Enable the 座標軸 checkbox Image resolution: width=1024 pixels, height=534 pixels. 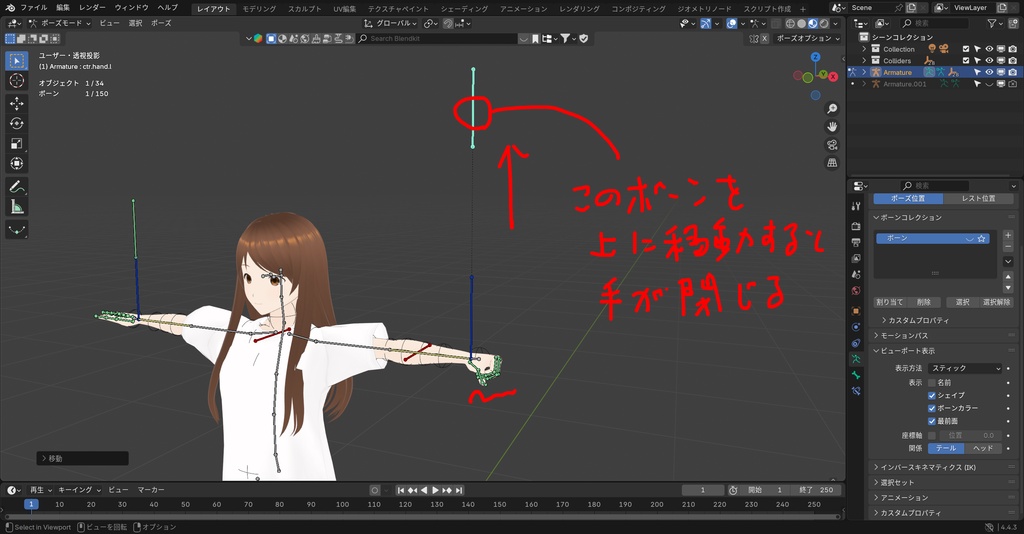pyautogui.click(x=932, y=435)
